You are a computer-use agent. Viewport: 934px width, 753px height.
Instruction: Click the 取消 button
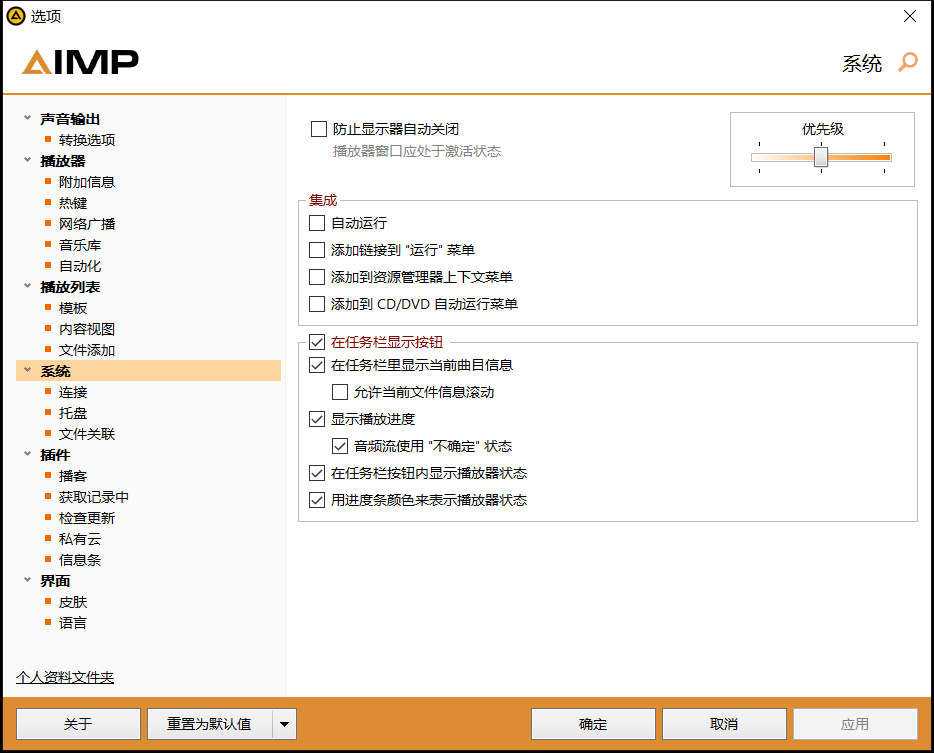[x=724, y=724]
